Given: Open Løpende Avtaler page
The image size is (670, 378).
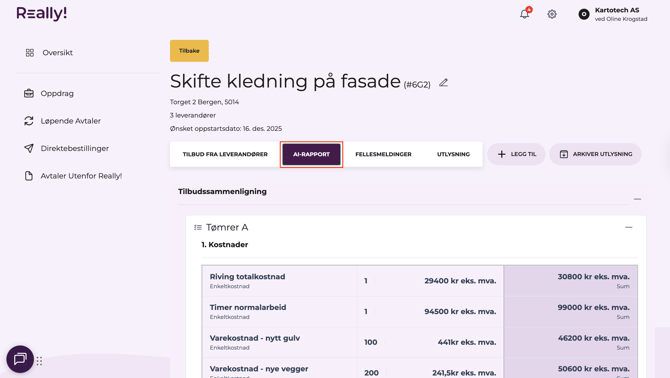Looking at the screenshot, I should pyautogui.click(x=71, y=121).
